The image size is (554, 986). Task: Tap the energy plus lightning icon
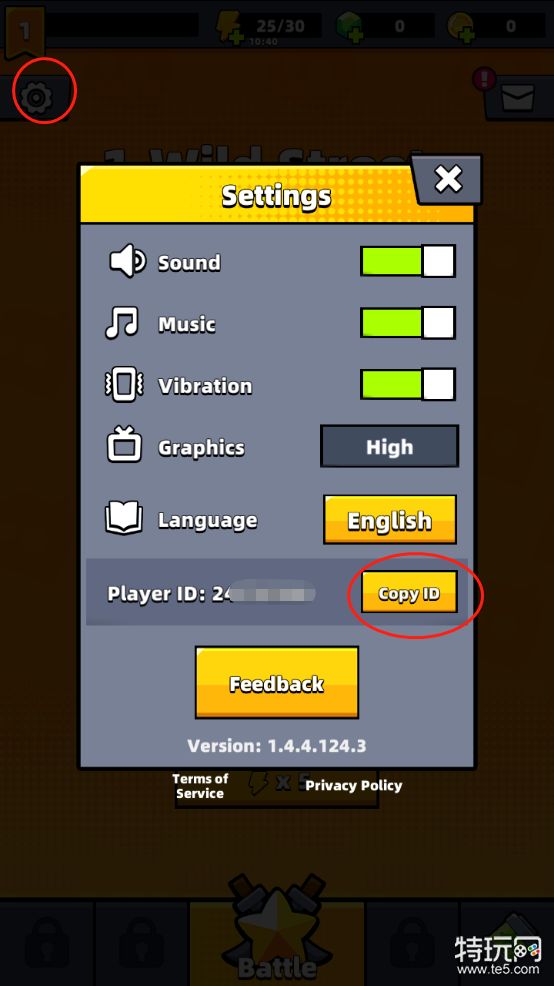[228, 26]
